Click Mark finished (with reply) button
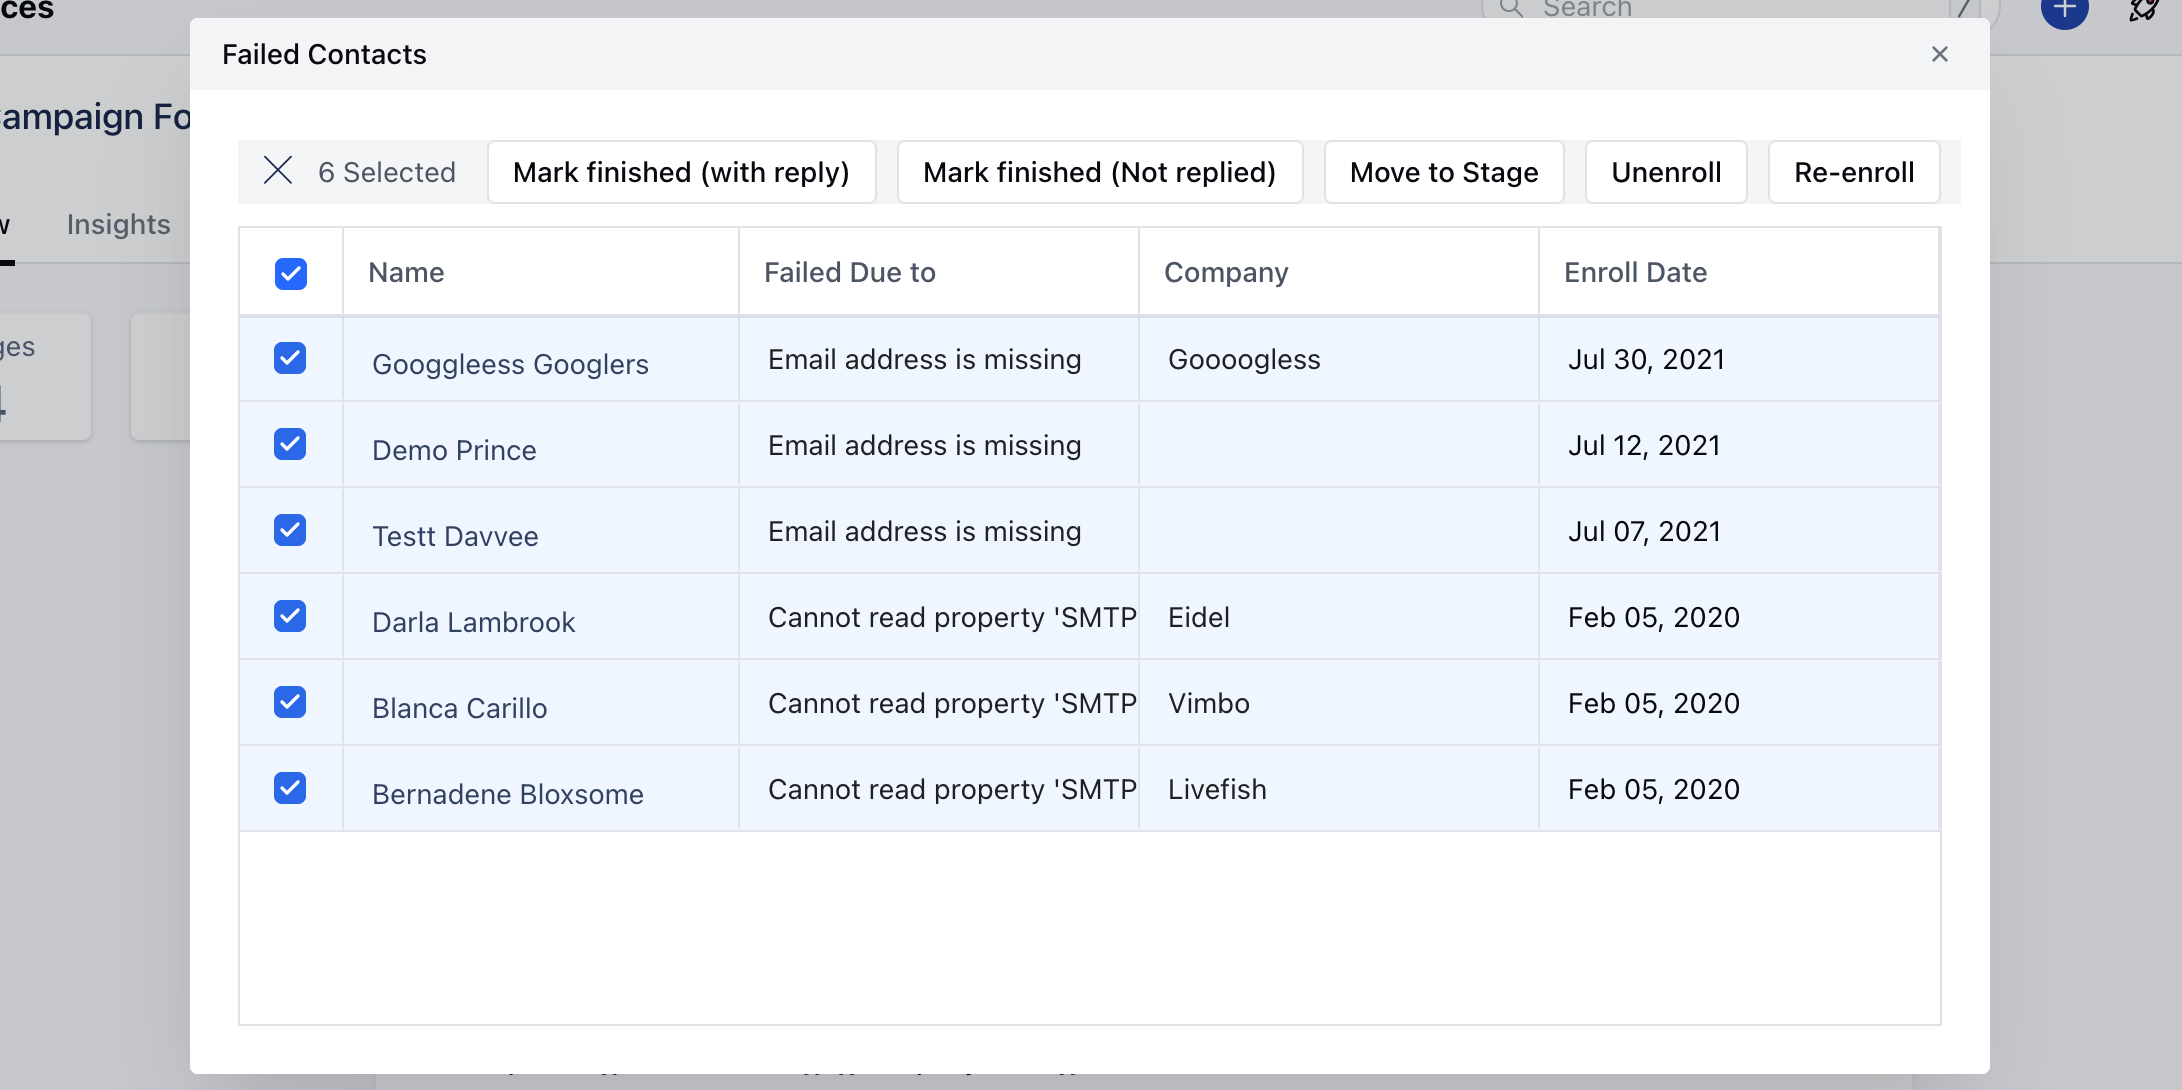 pos(681,172)
